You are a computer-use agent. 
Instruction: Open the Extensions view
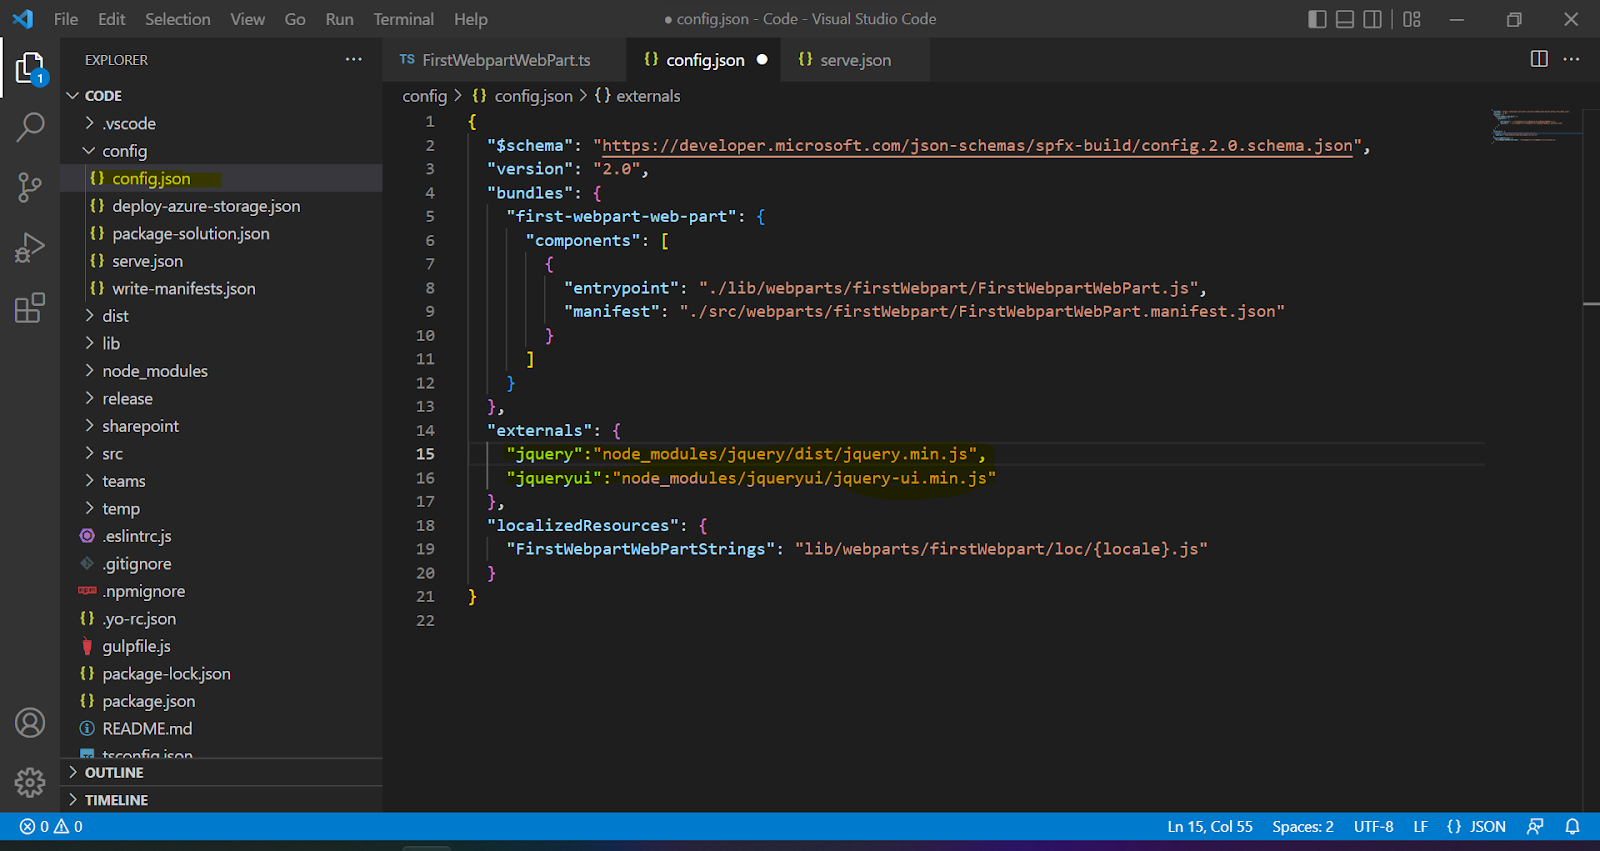pos(30,307)
